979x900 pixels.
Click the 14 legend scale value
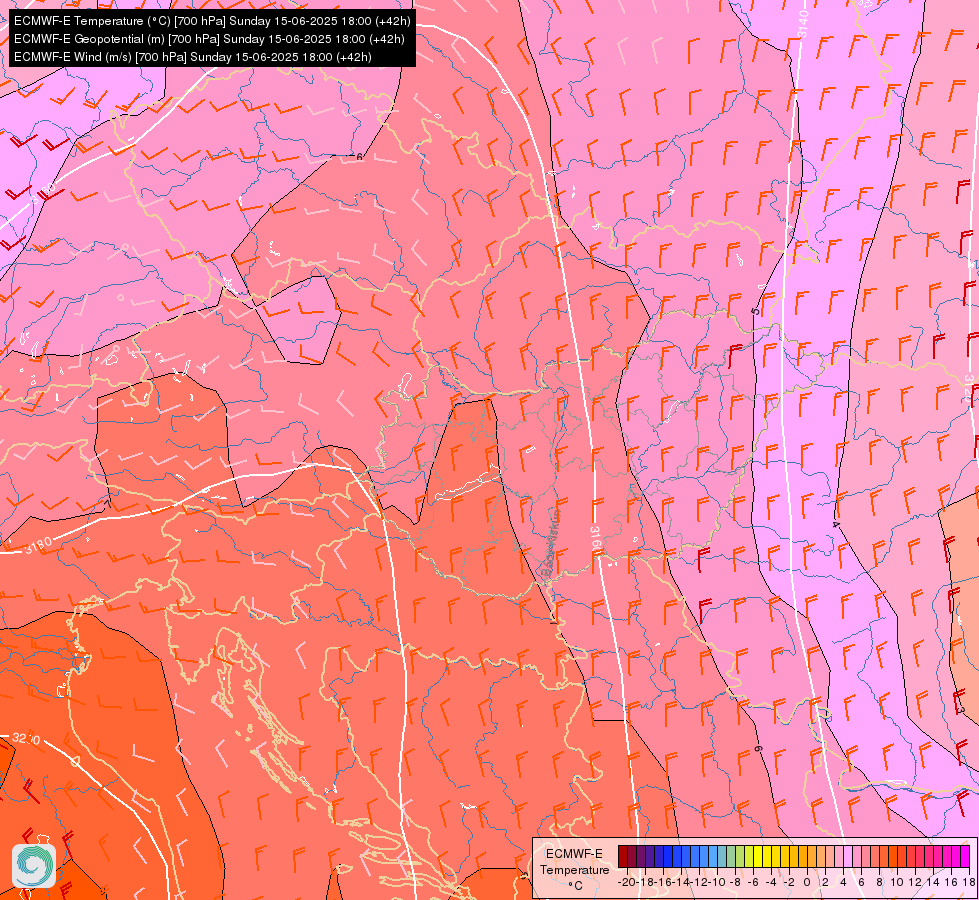(933, 882)
